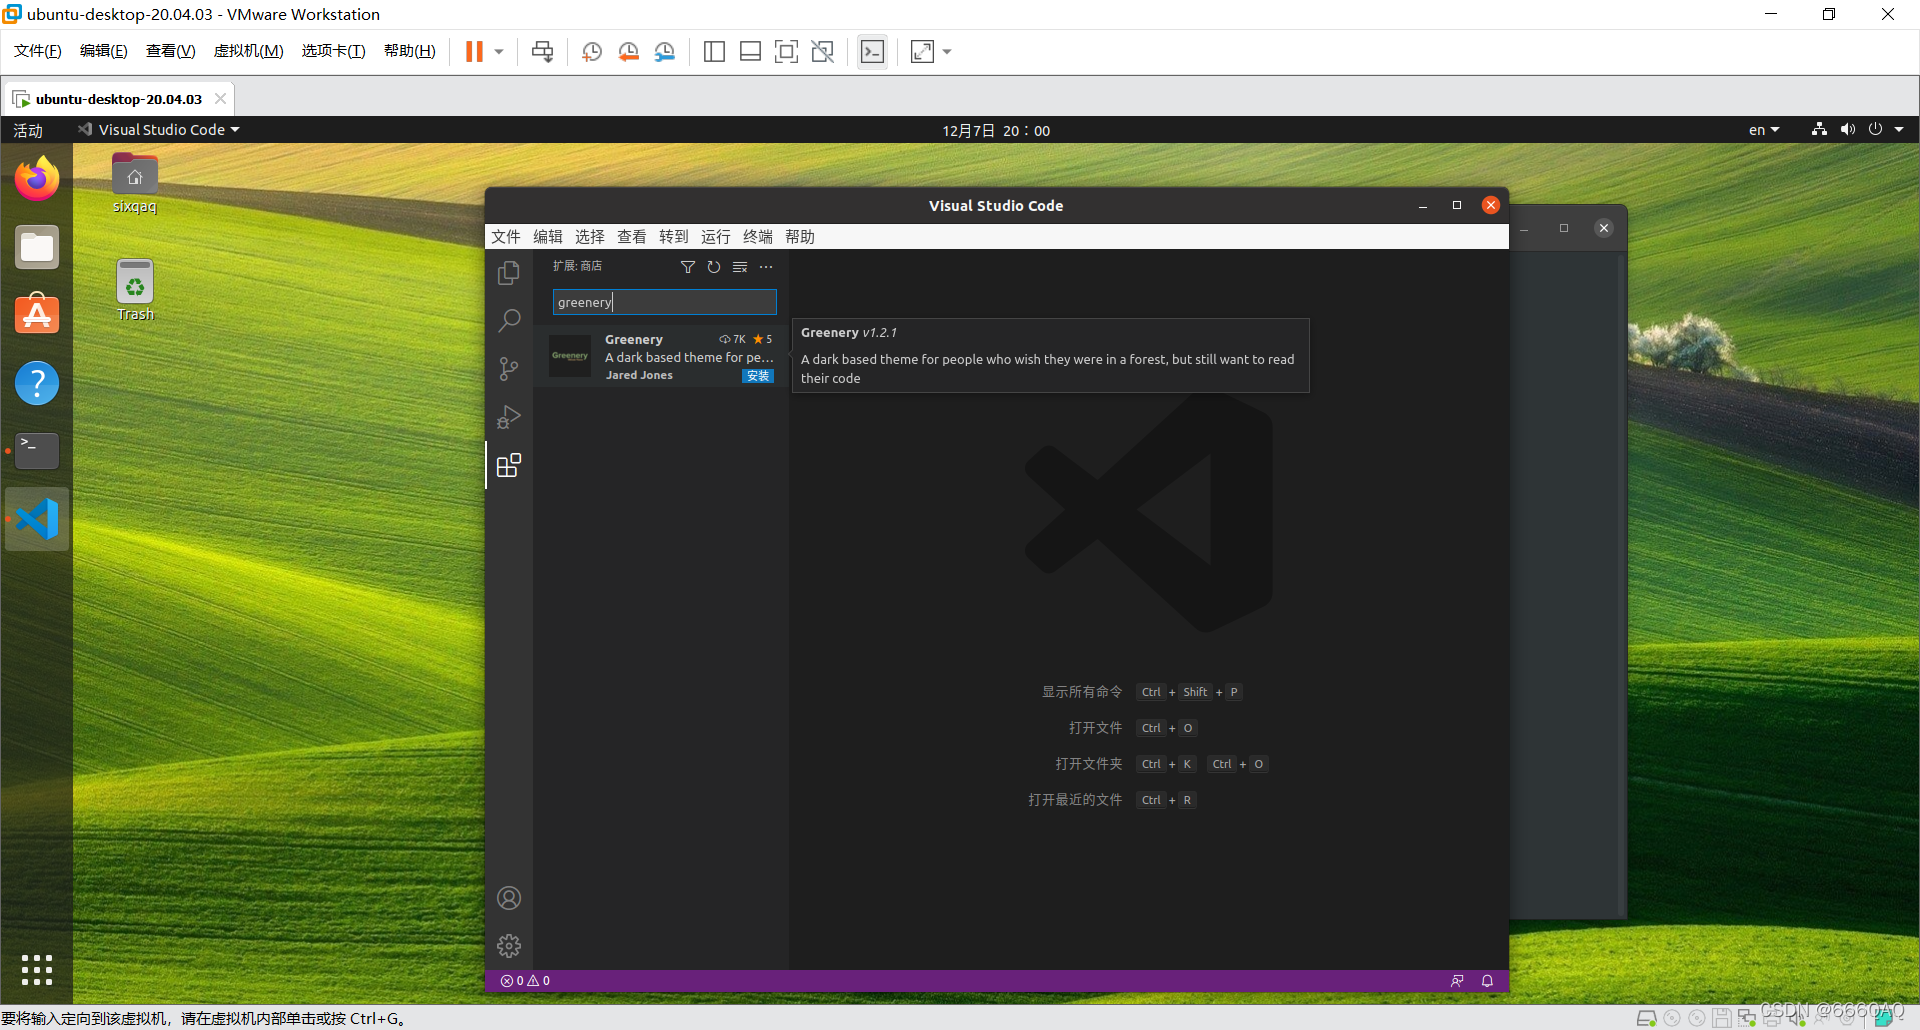The image size is (1920, 1030).
Task: Focus the extension search box
Action: [664, 302]
